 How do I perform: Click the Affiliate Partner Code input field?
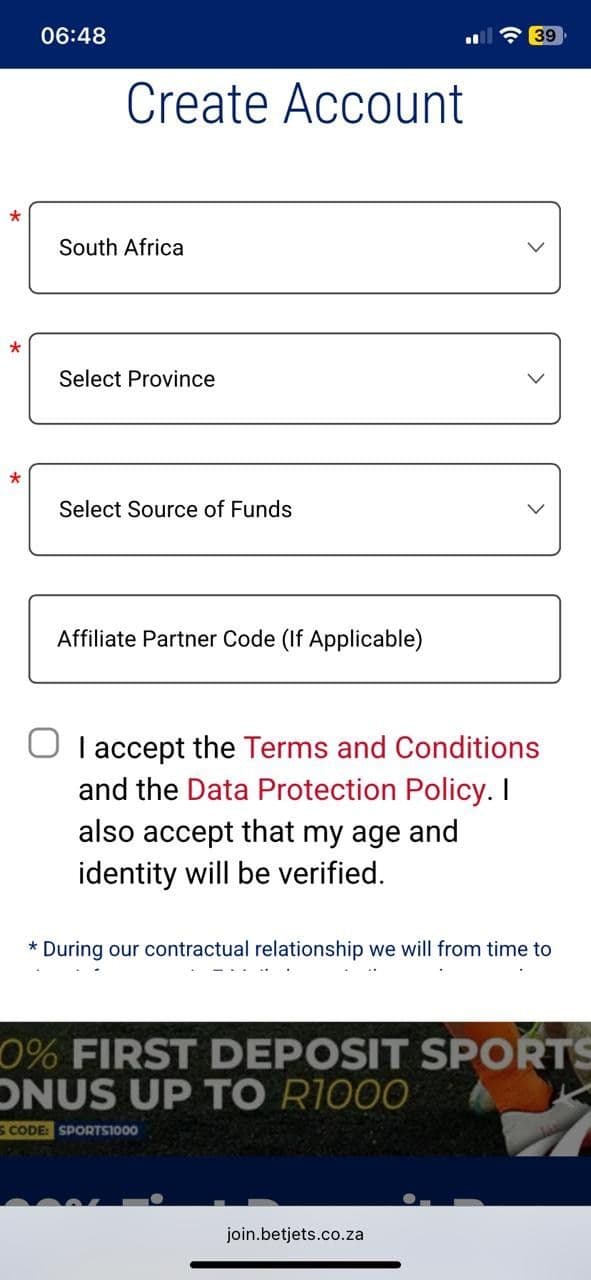pos(295,638)
